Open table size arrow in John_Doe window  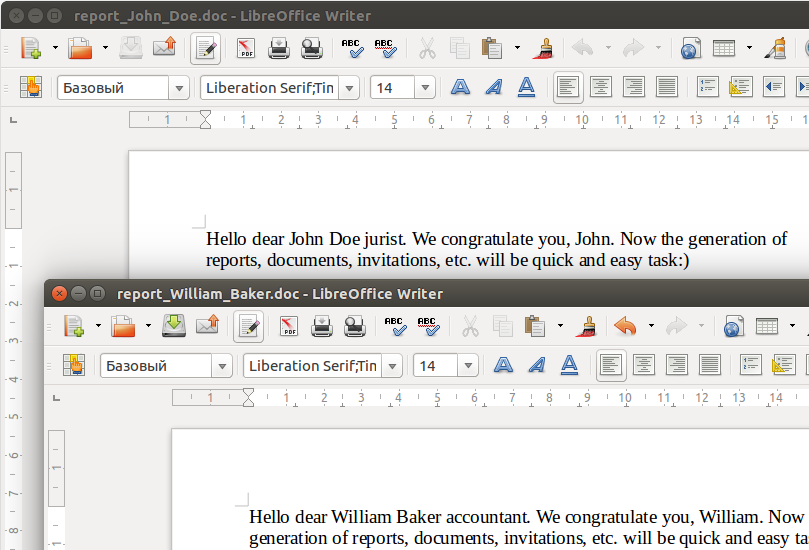coord(749,48)
